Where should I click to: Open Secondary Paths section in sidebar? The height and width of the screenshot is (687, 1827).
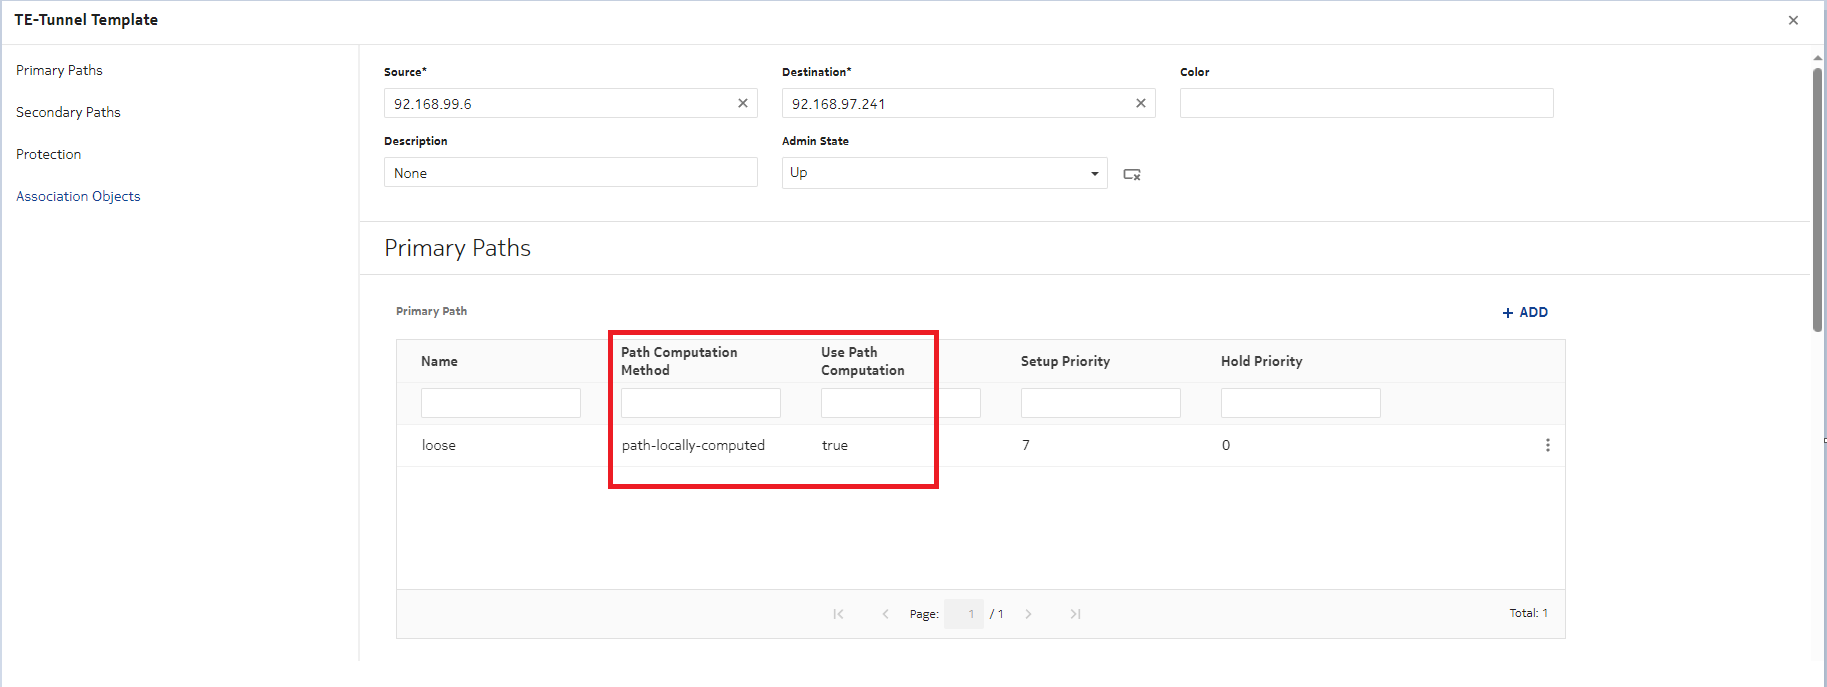68,112
